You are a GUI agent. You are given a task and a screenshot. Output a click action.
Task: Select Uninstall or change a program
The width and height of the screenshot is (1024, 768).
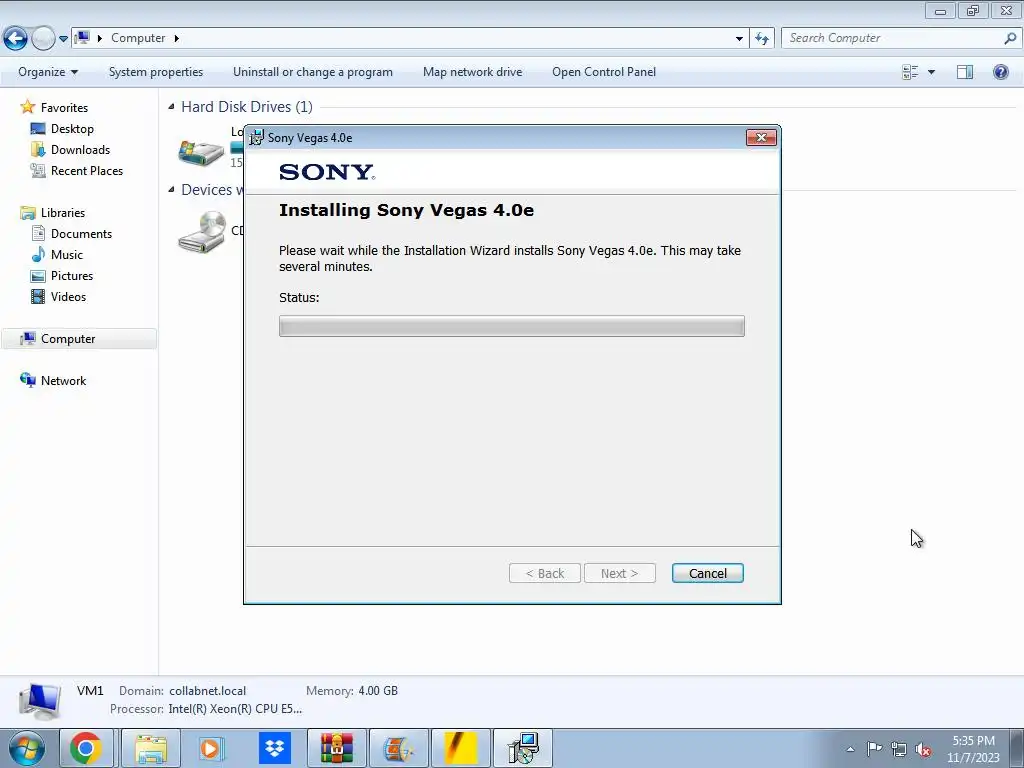pyautogui.click(x=313, y=72)
